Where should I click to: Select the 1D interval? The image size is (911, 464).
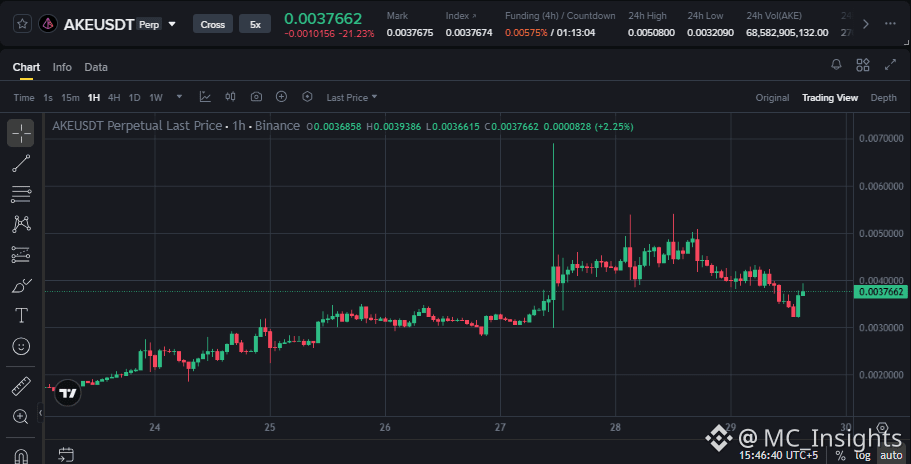[x=134, y=98]
